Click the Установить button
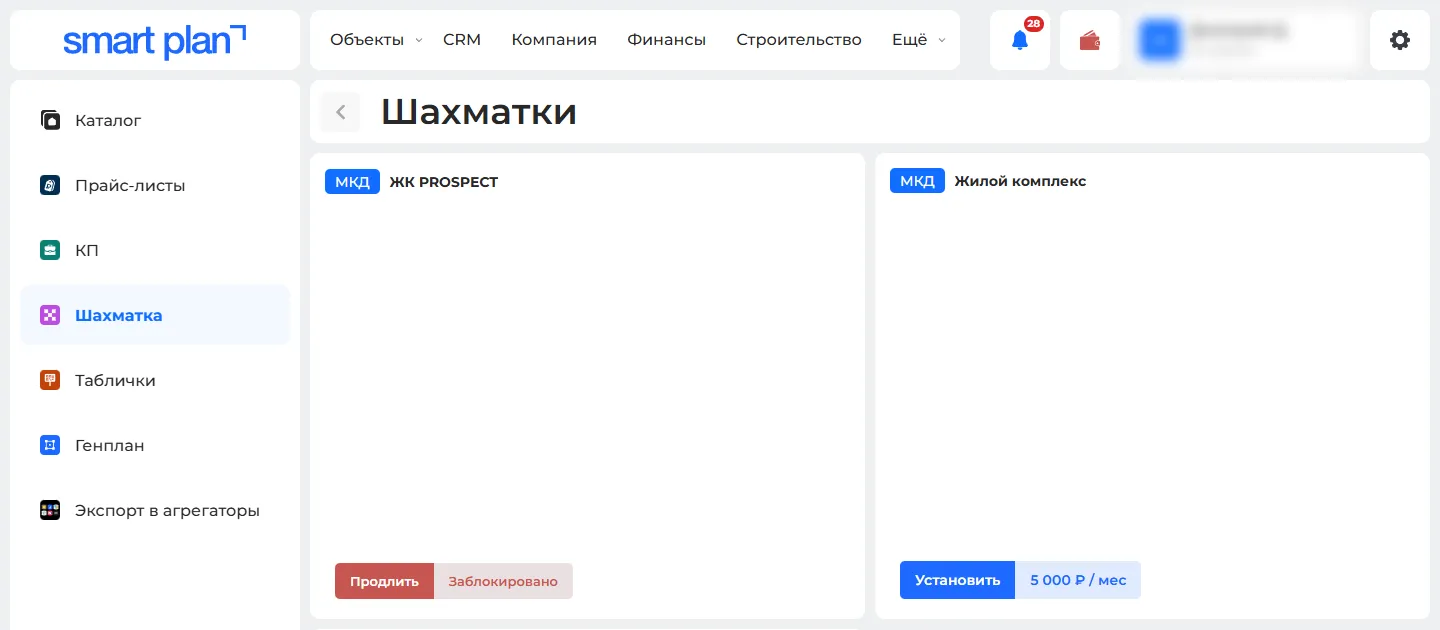The width and height of the screenshot is (1440, 630). click(958, 580)
